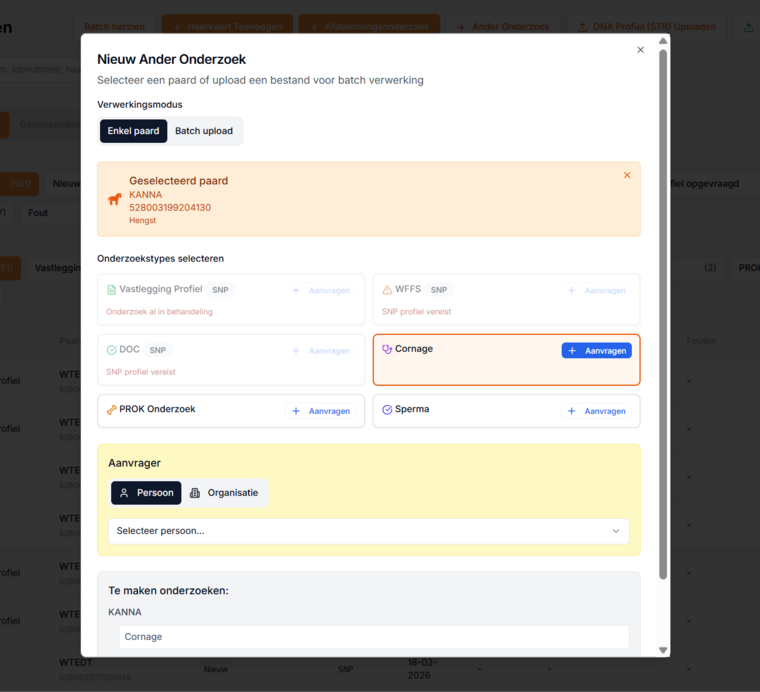Click the building icon in Organisatie

pyautogui.click(x=195, y=493)
